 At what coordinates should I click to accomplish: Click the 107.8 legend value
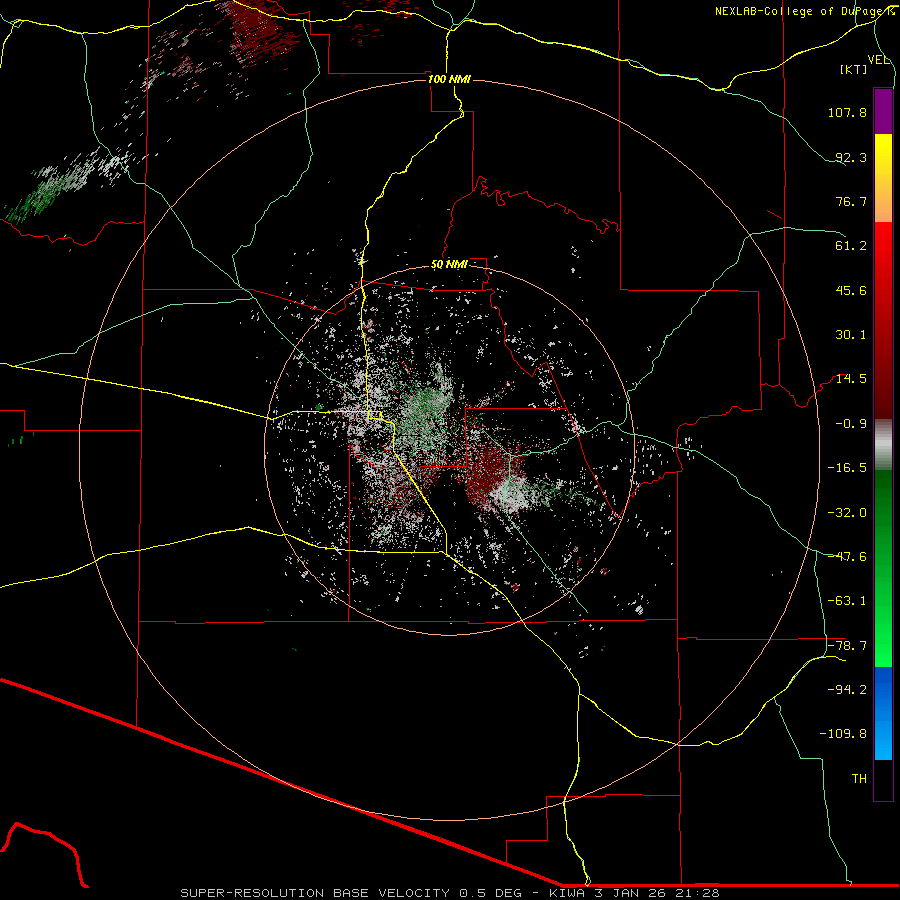847,112
